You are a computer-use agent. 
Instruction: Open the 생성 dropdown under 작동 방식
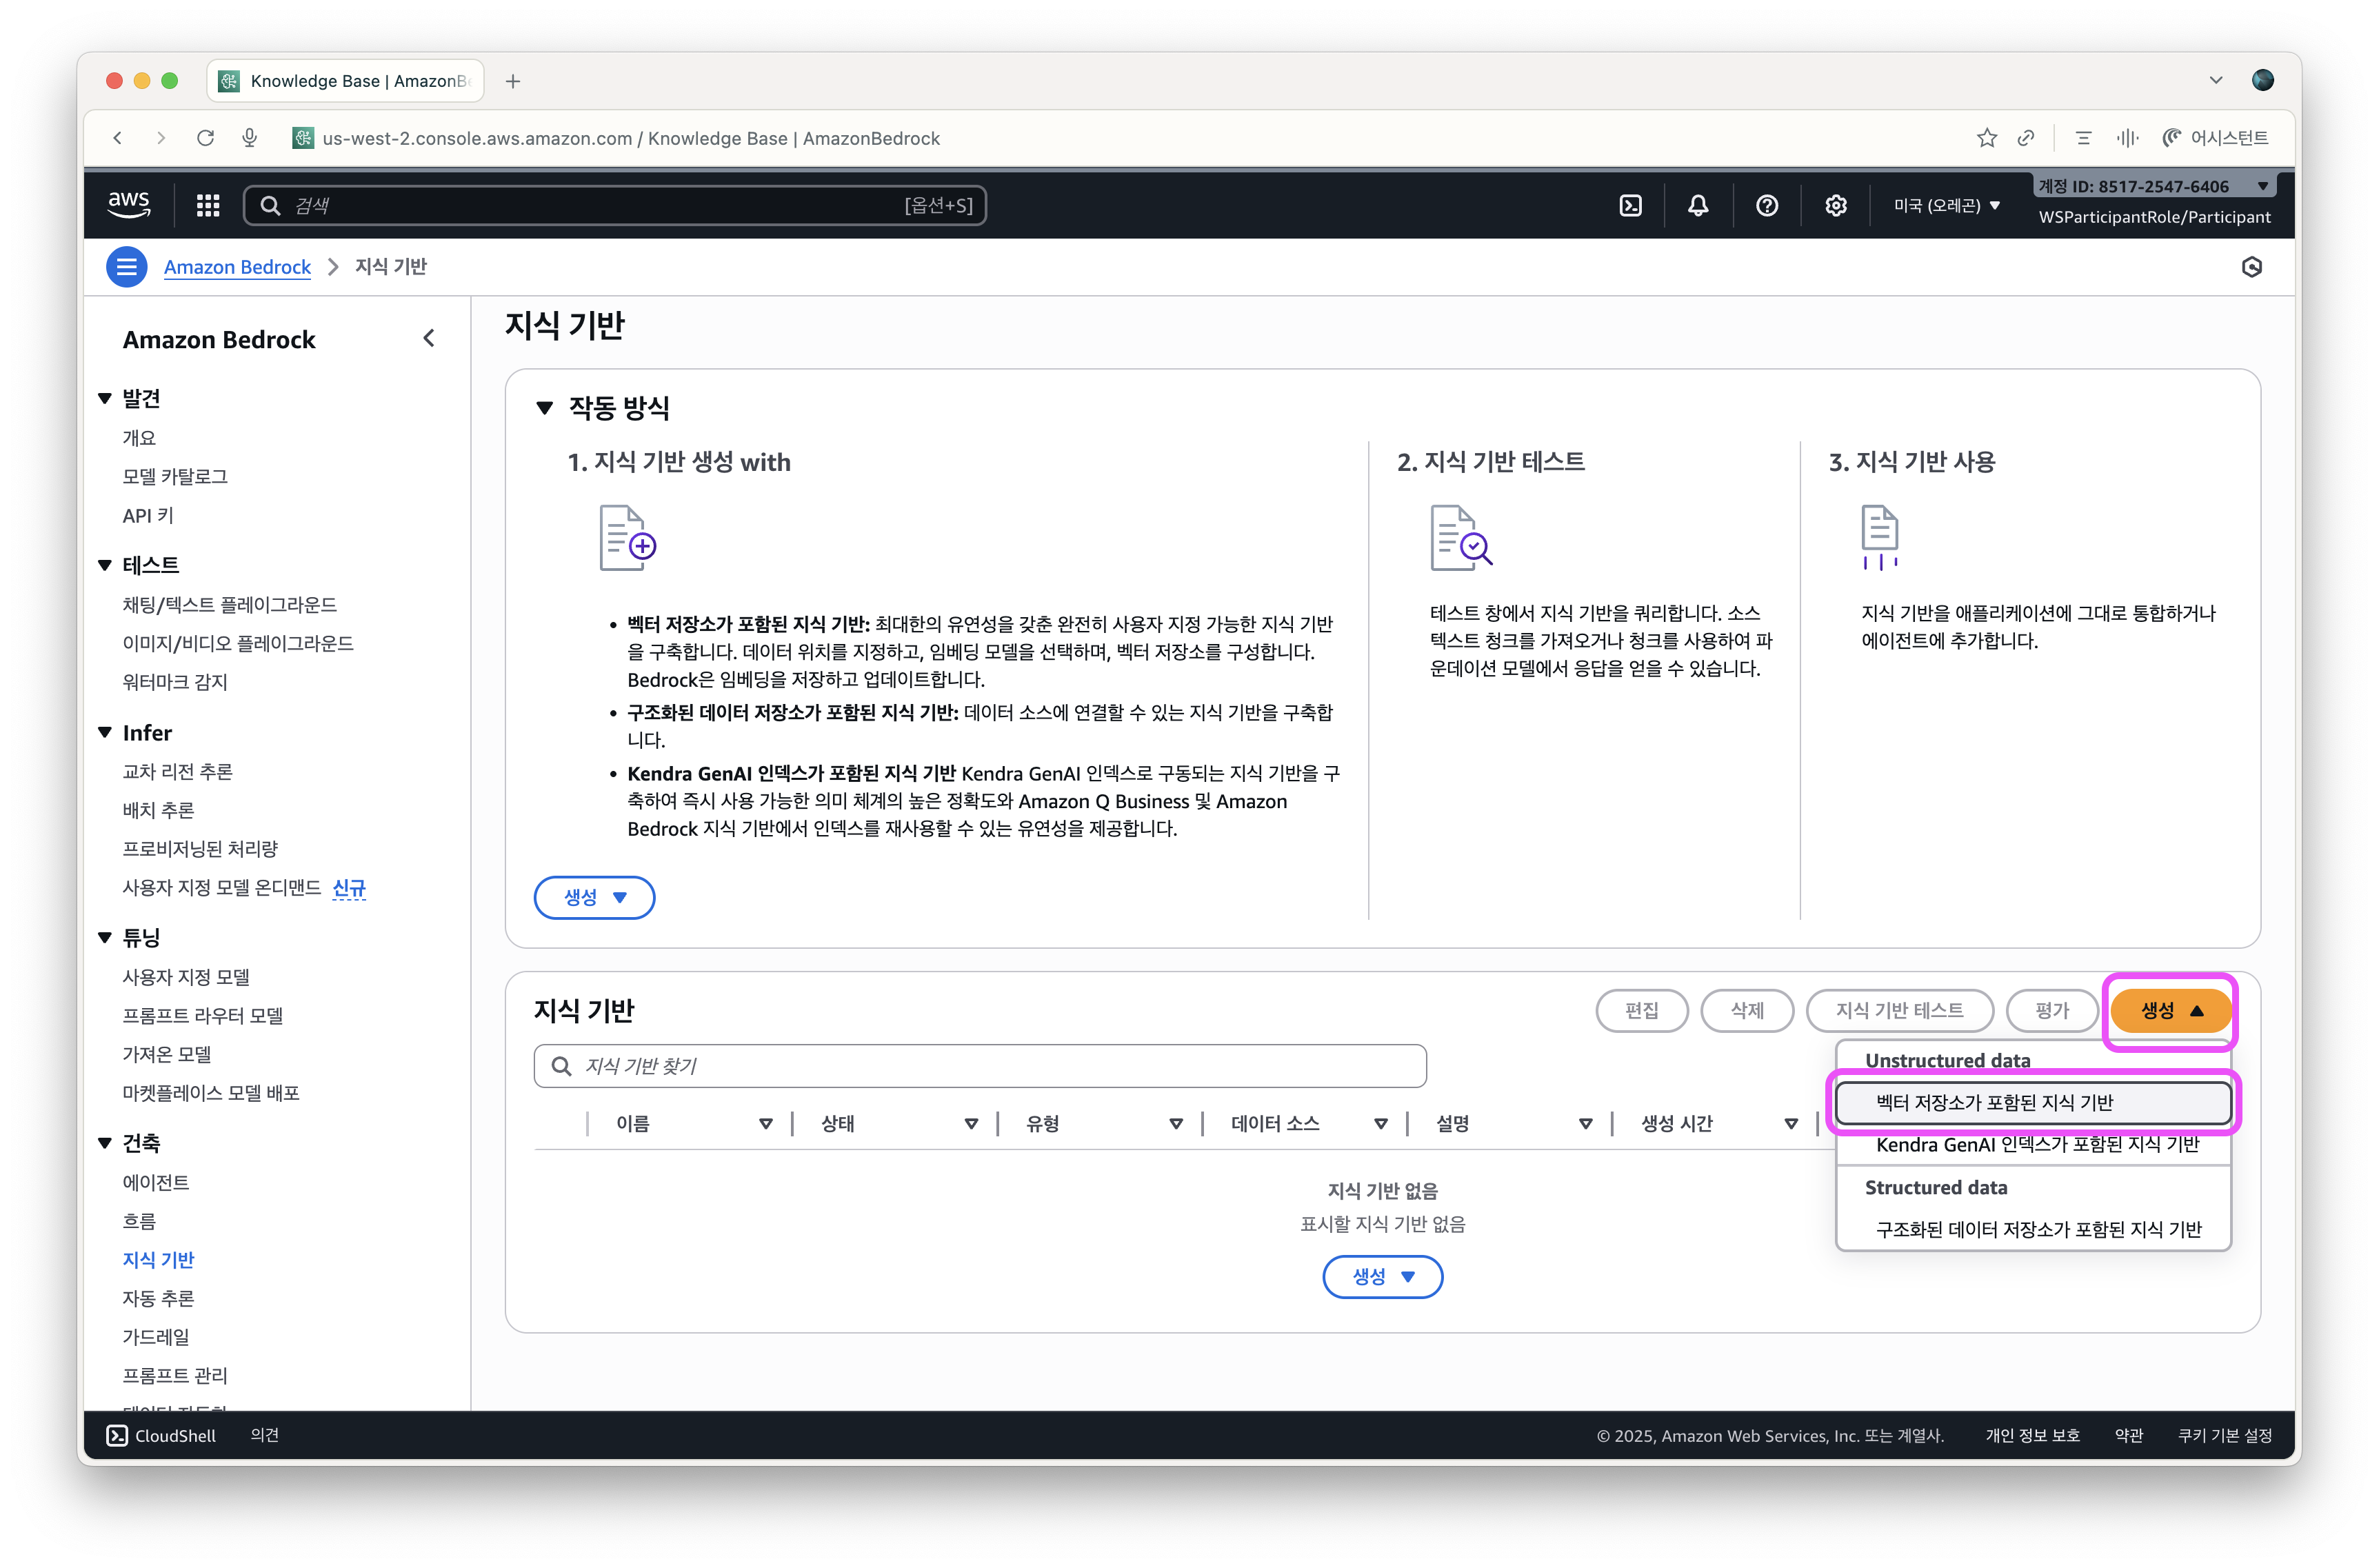(x=595, y=897)
